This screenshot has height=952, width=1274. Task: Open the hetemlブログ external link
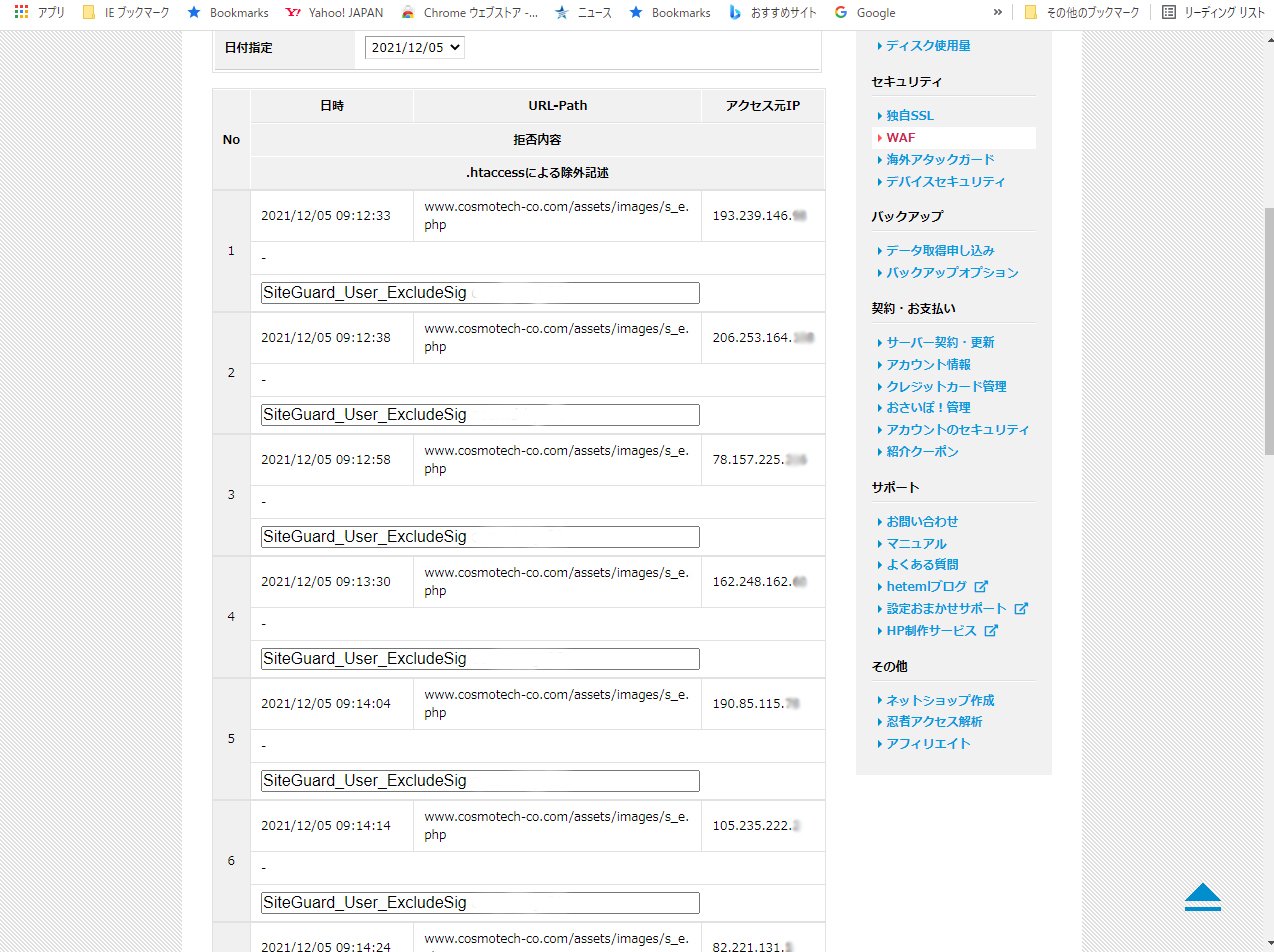931,587
